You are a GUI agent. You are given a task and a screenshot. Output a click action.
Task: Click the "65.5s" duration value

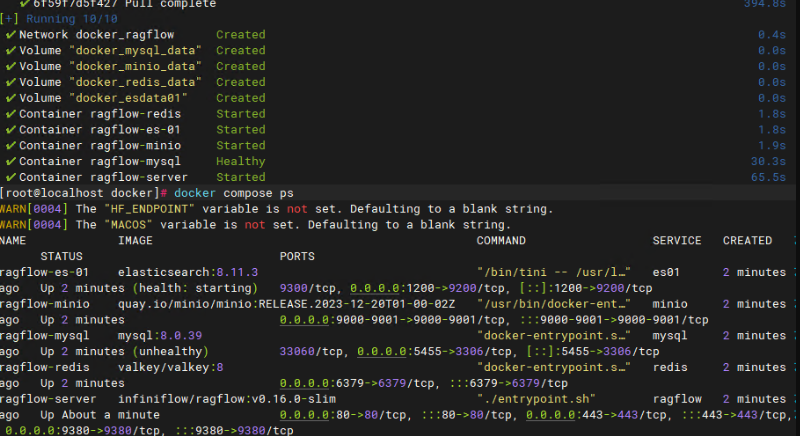pos(768,177)
